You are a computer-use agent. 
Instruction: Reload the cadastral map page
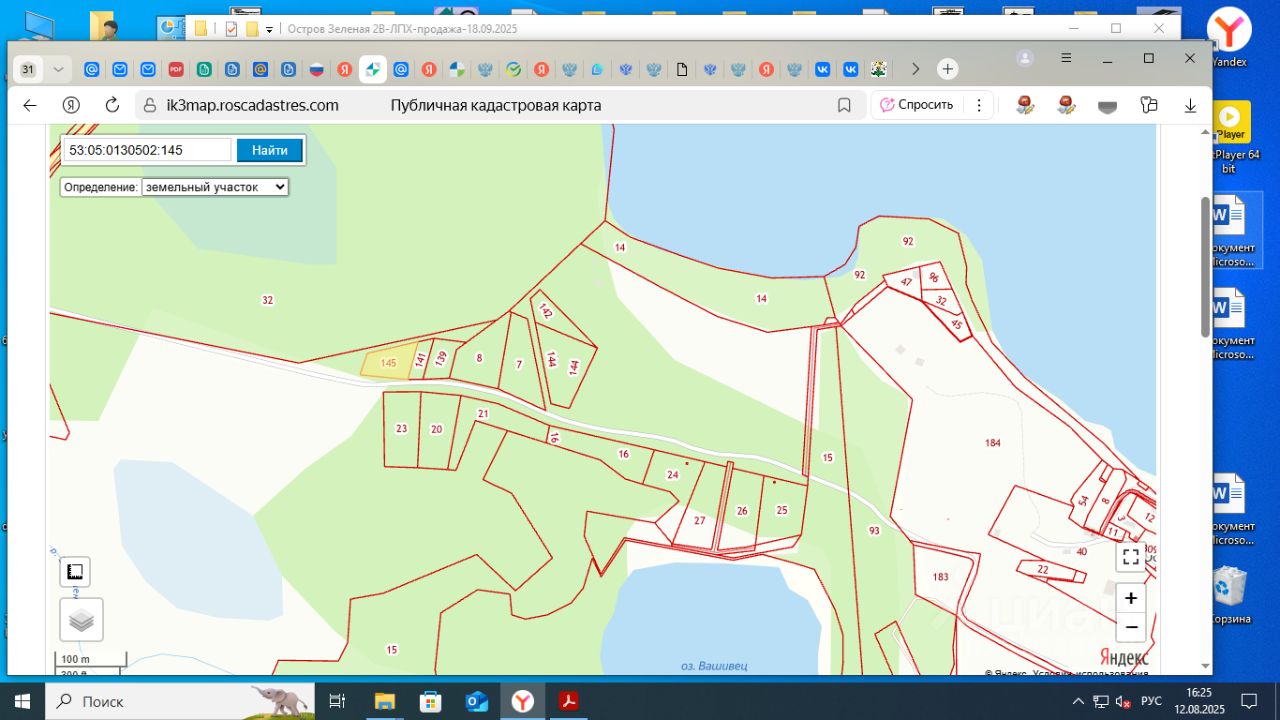coord(112,105)
